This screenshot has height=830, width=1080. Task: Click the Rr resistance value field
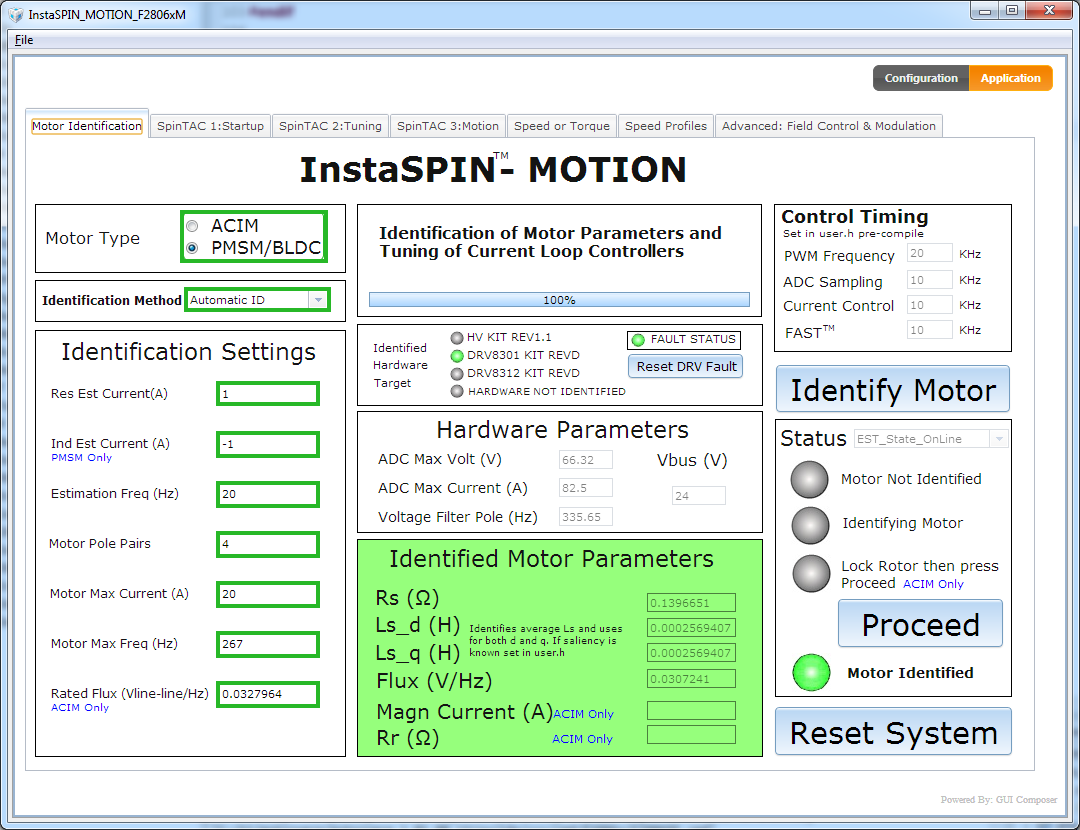click(x=692, y=734)
